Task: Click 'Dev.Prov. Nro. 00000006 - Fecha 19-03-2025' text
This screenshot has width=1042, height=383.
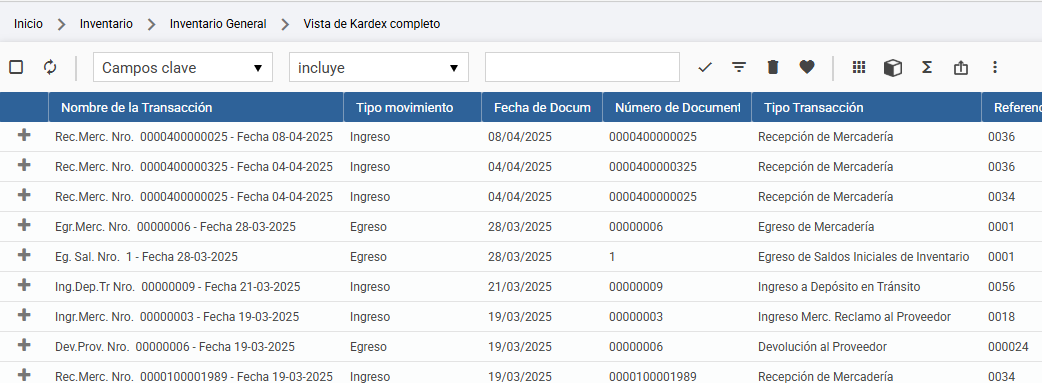Action: click(x=175, y=346)
